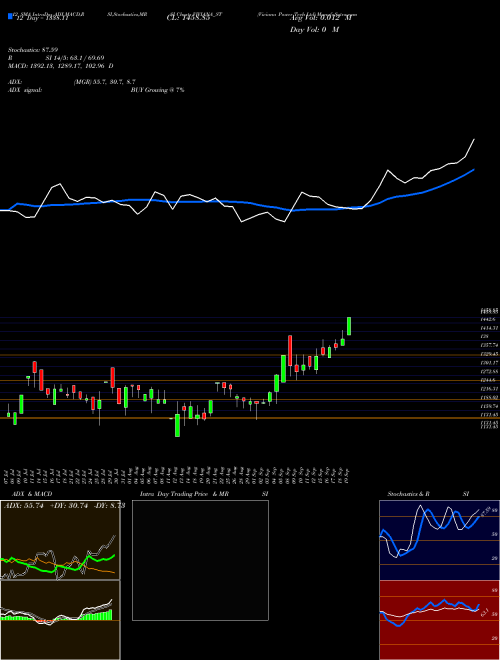The height and width of the screenshot is (660, 500).
Task: Select the 'ADX: 55.74 +DY: 30.74 -DY: 8.73' header
Action: 64,506
